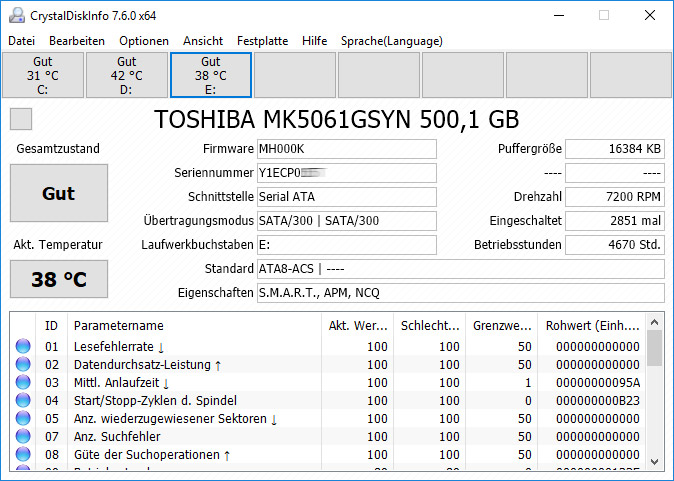Click the empty fourth drive slot

(295, 75)
